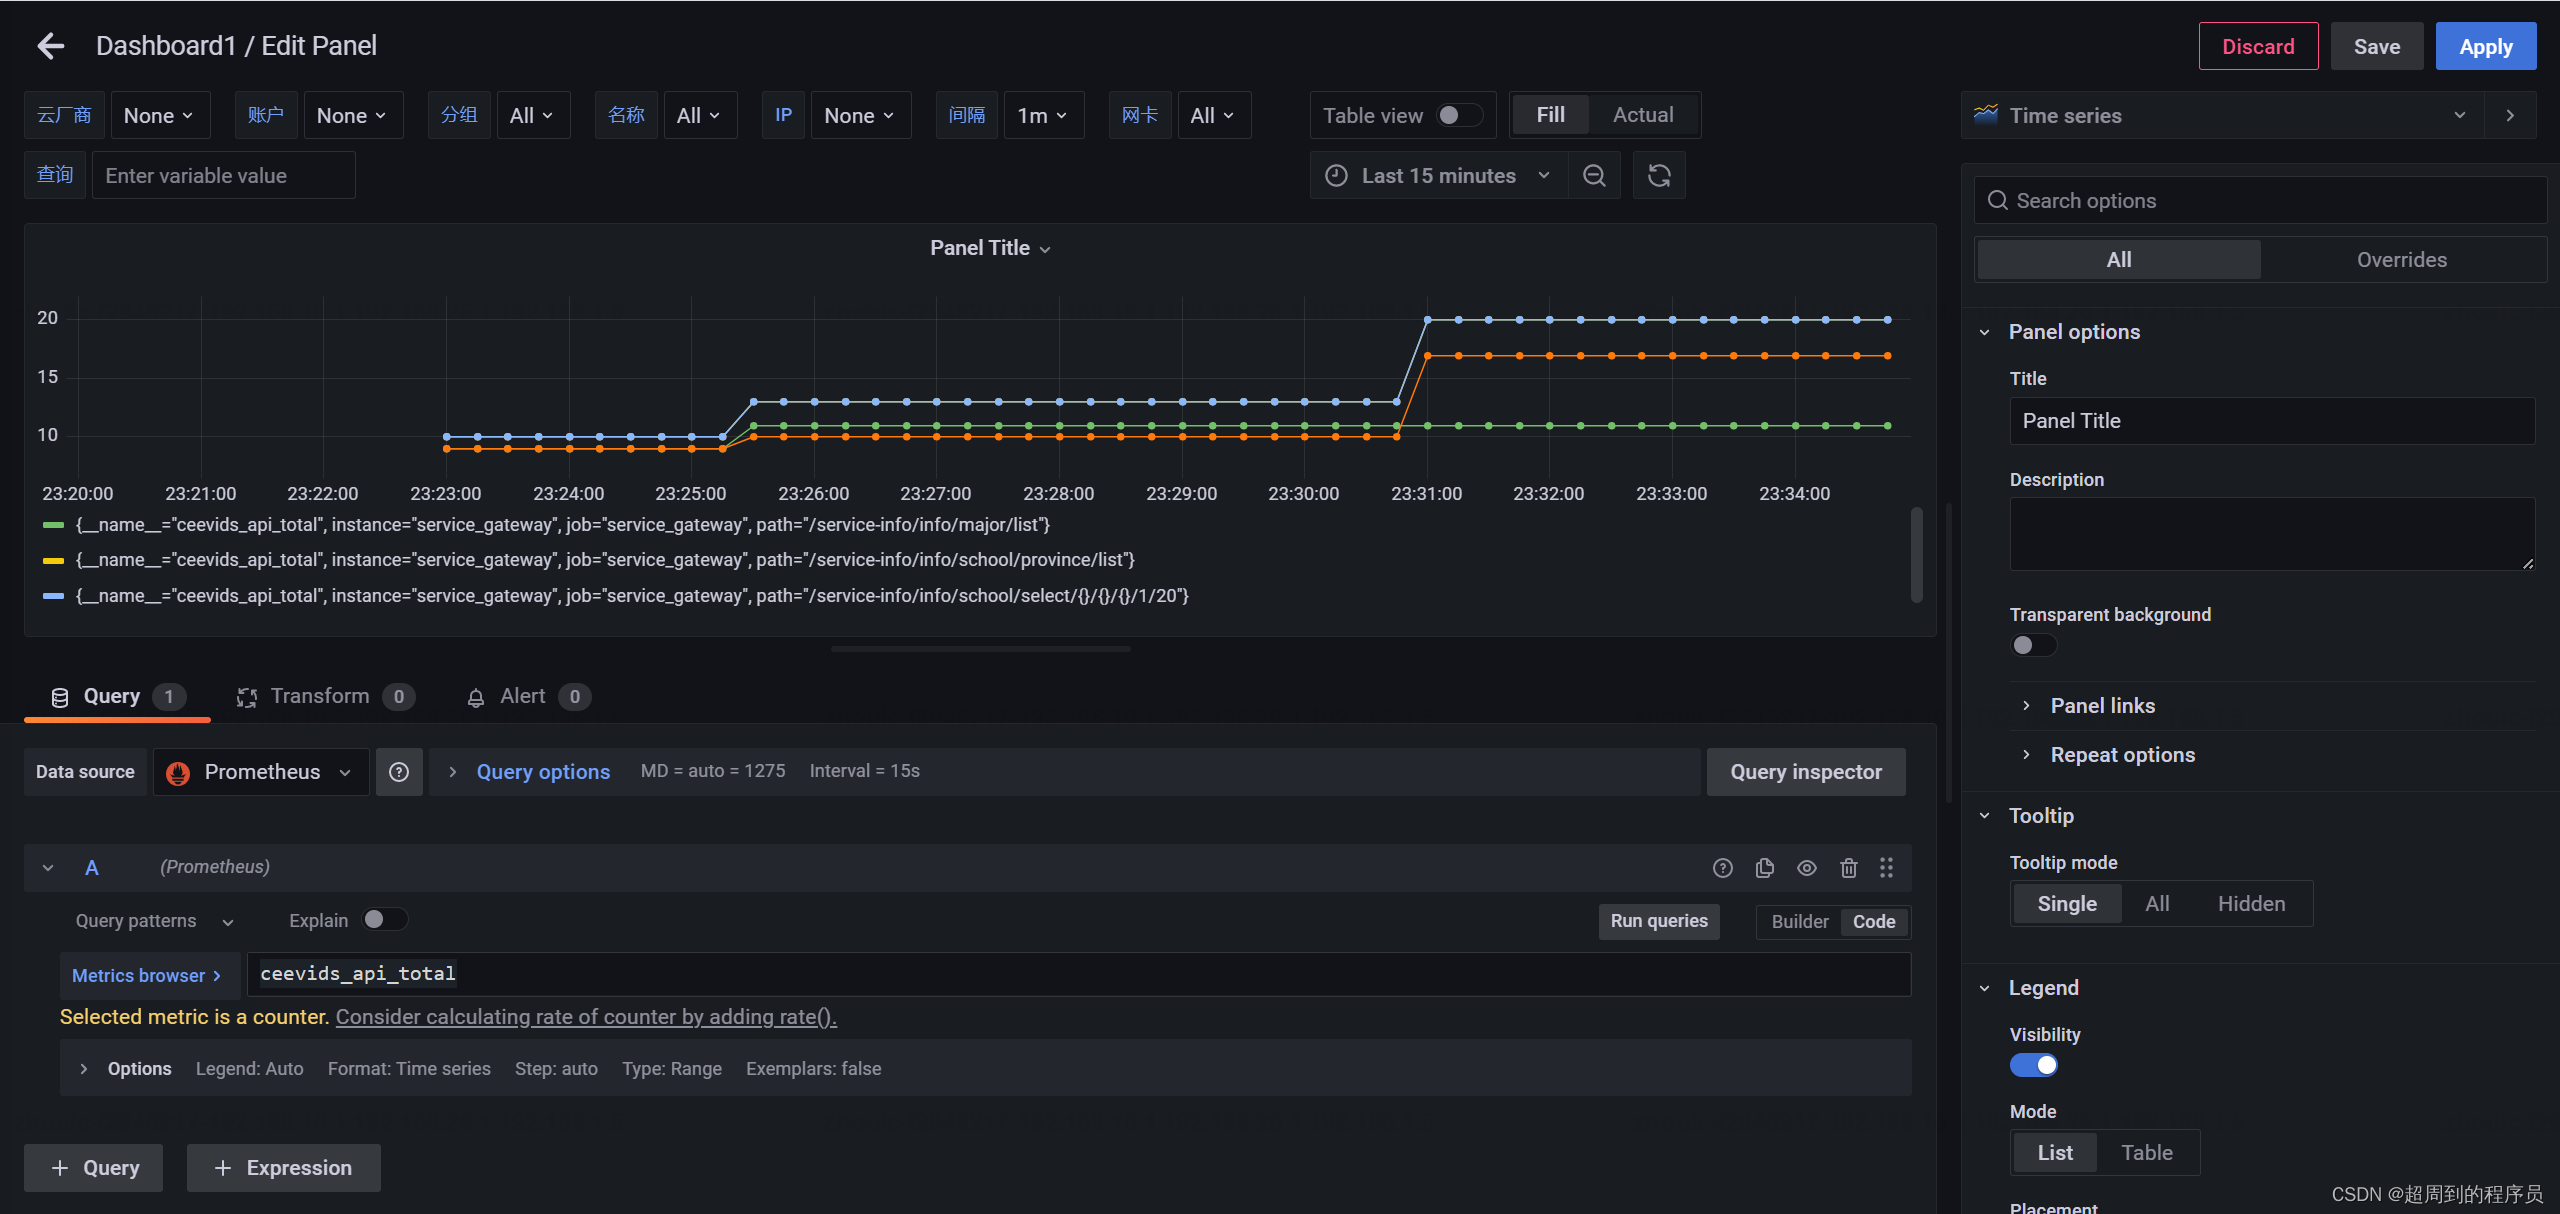Screen dimensions: 2560x1214
Task: Duplicate query A with the copy icon
Action: pyautogui.click(x=1764, y=868)
